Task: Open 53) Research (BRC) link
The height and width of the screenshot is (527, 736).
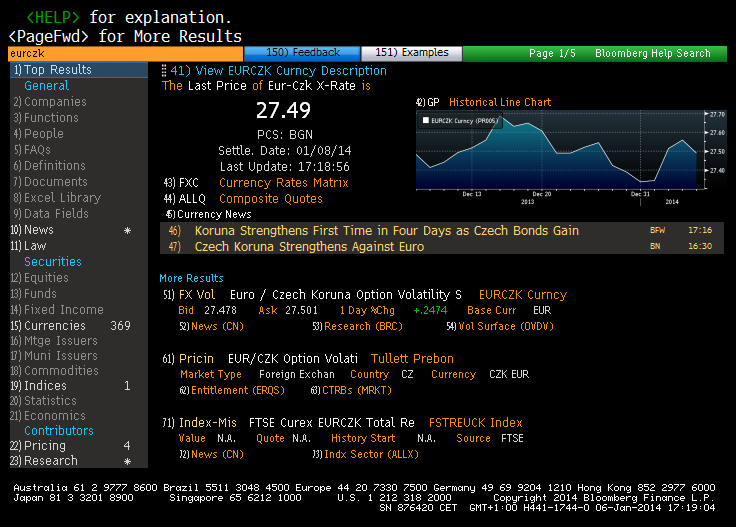Action: pyautogui.click(x=357, y=327)
